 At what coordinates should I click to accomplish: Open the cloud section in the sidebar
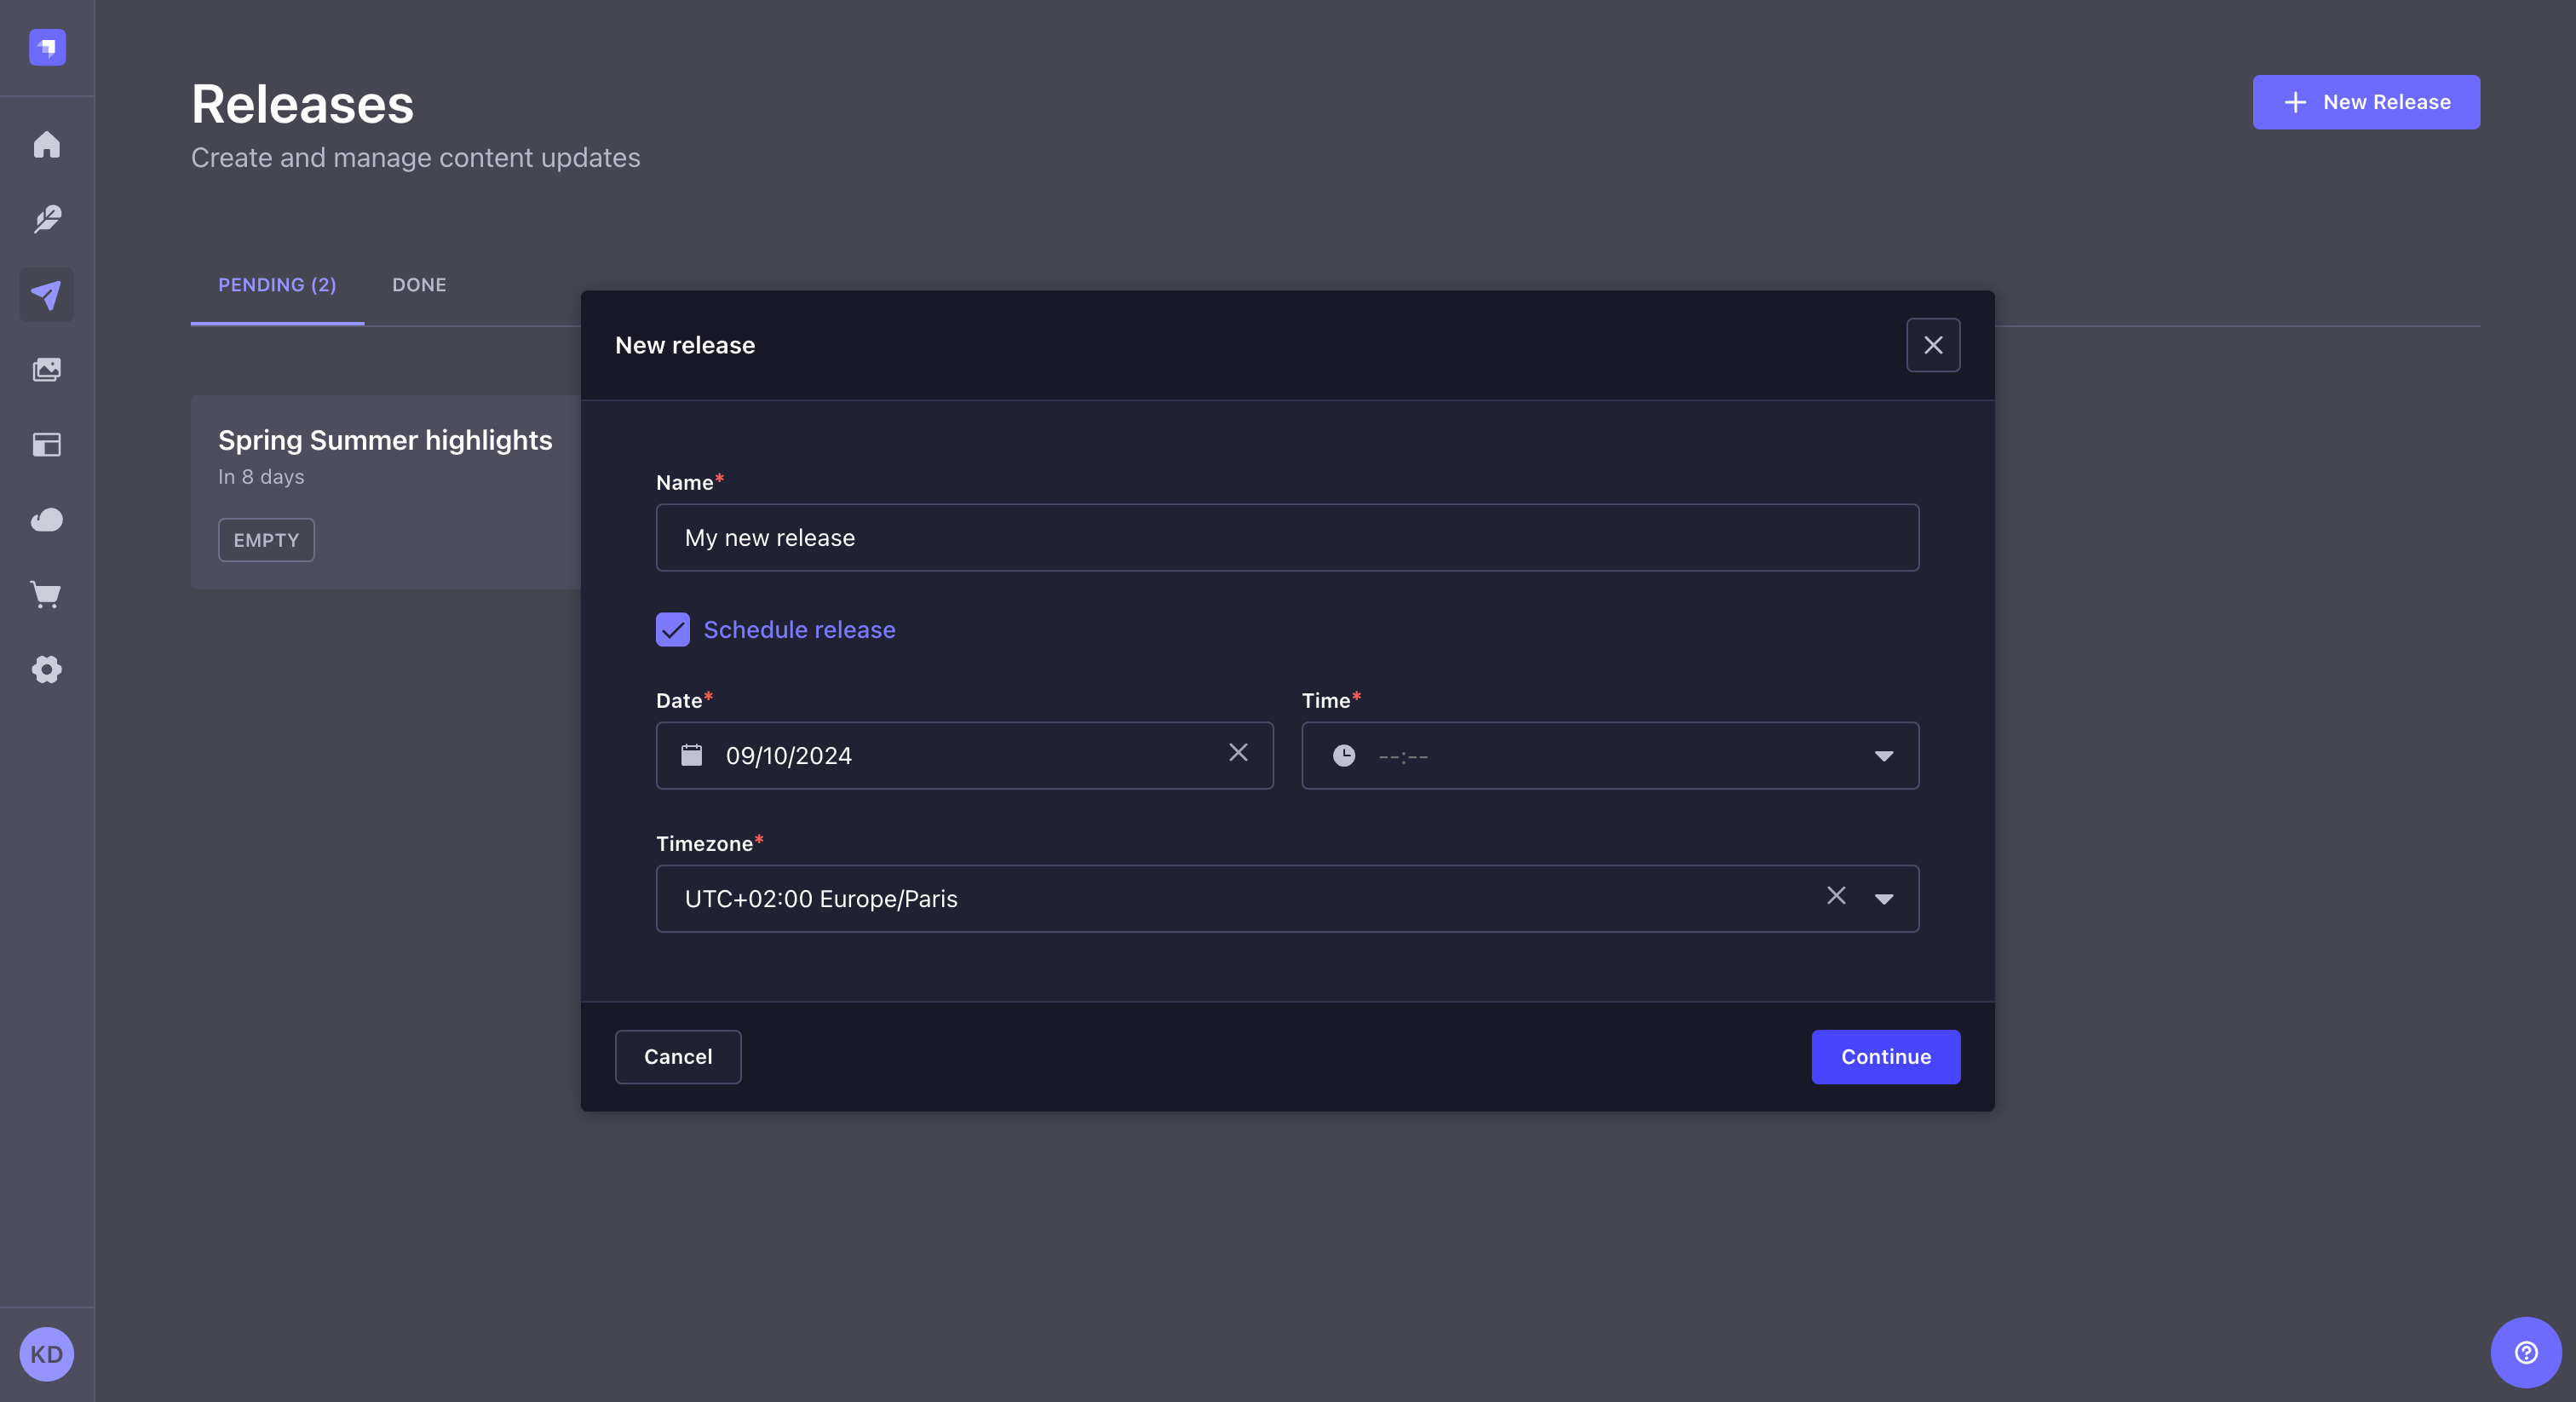[x=46, y=520]
